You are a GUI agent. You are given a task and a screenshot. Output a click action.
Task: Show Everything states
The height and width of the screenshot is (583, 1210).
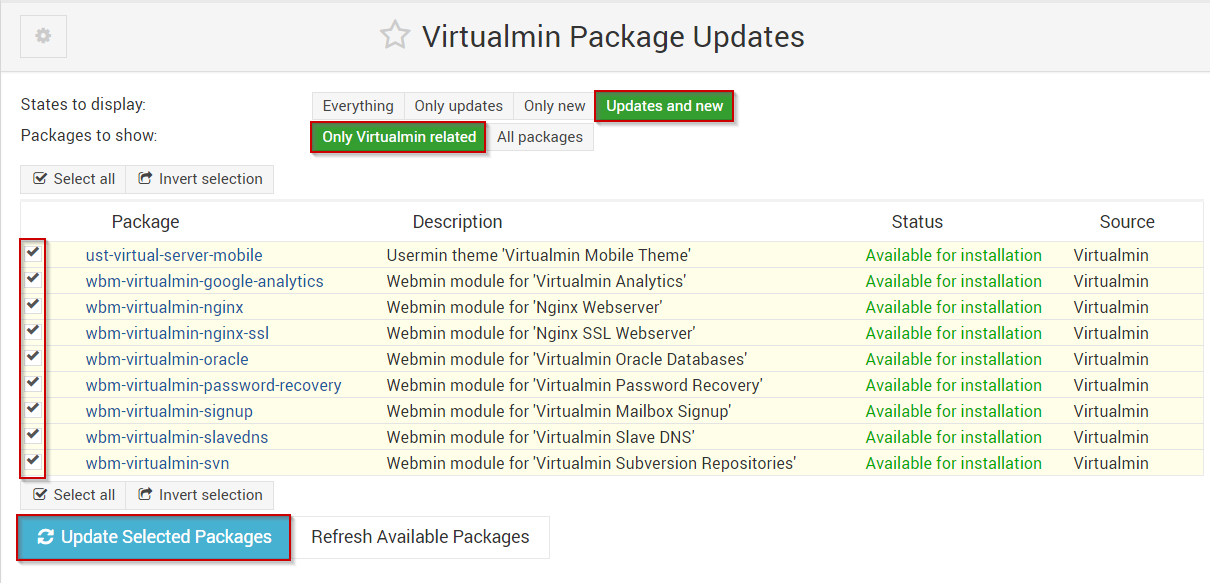click(x=358, y=106)
